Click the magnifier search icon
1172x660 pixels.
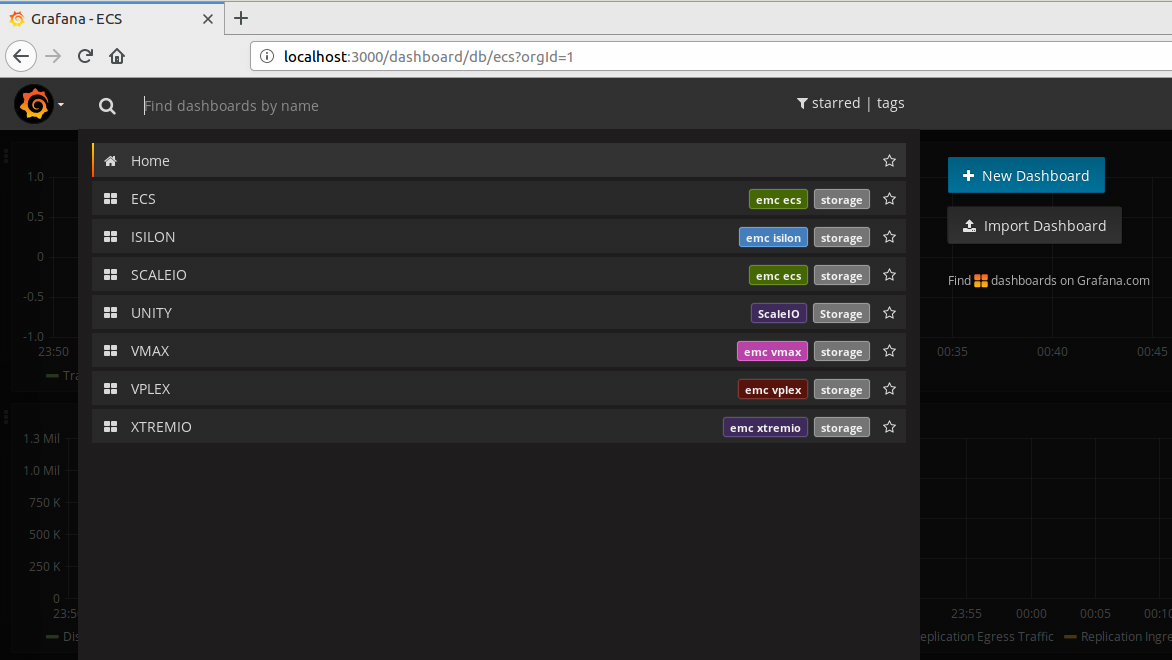point(107,106)
